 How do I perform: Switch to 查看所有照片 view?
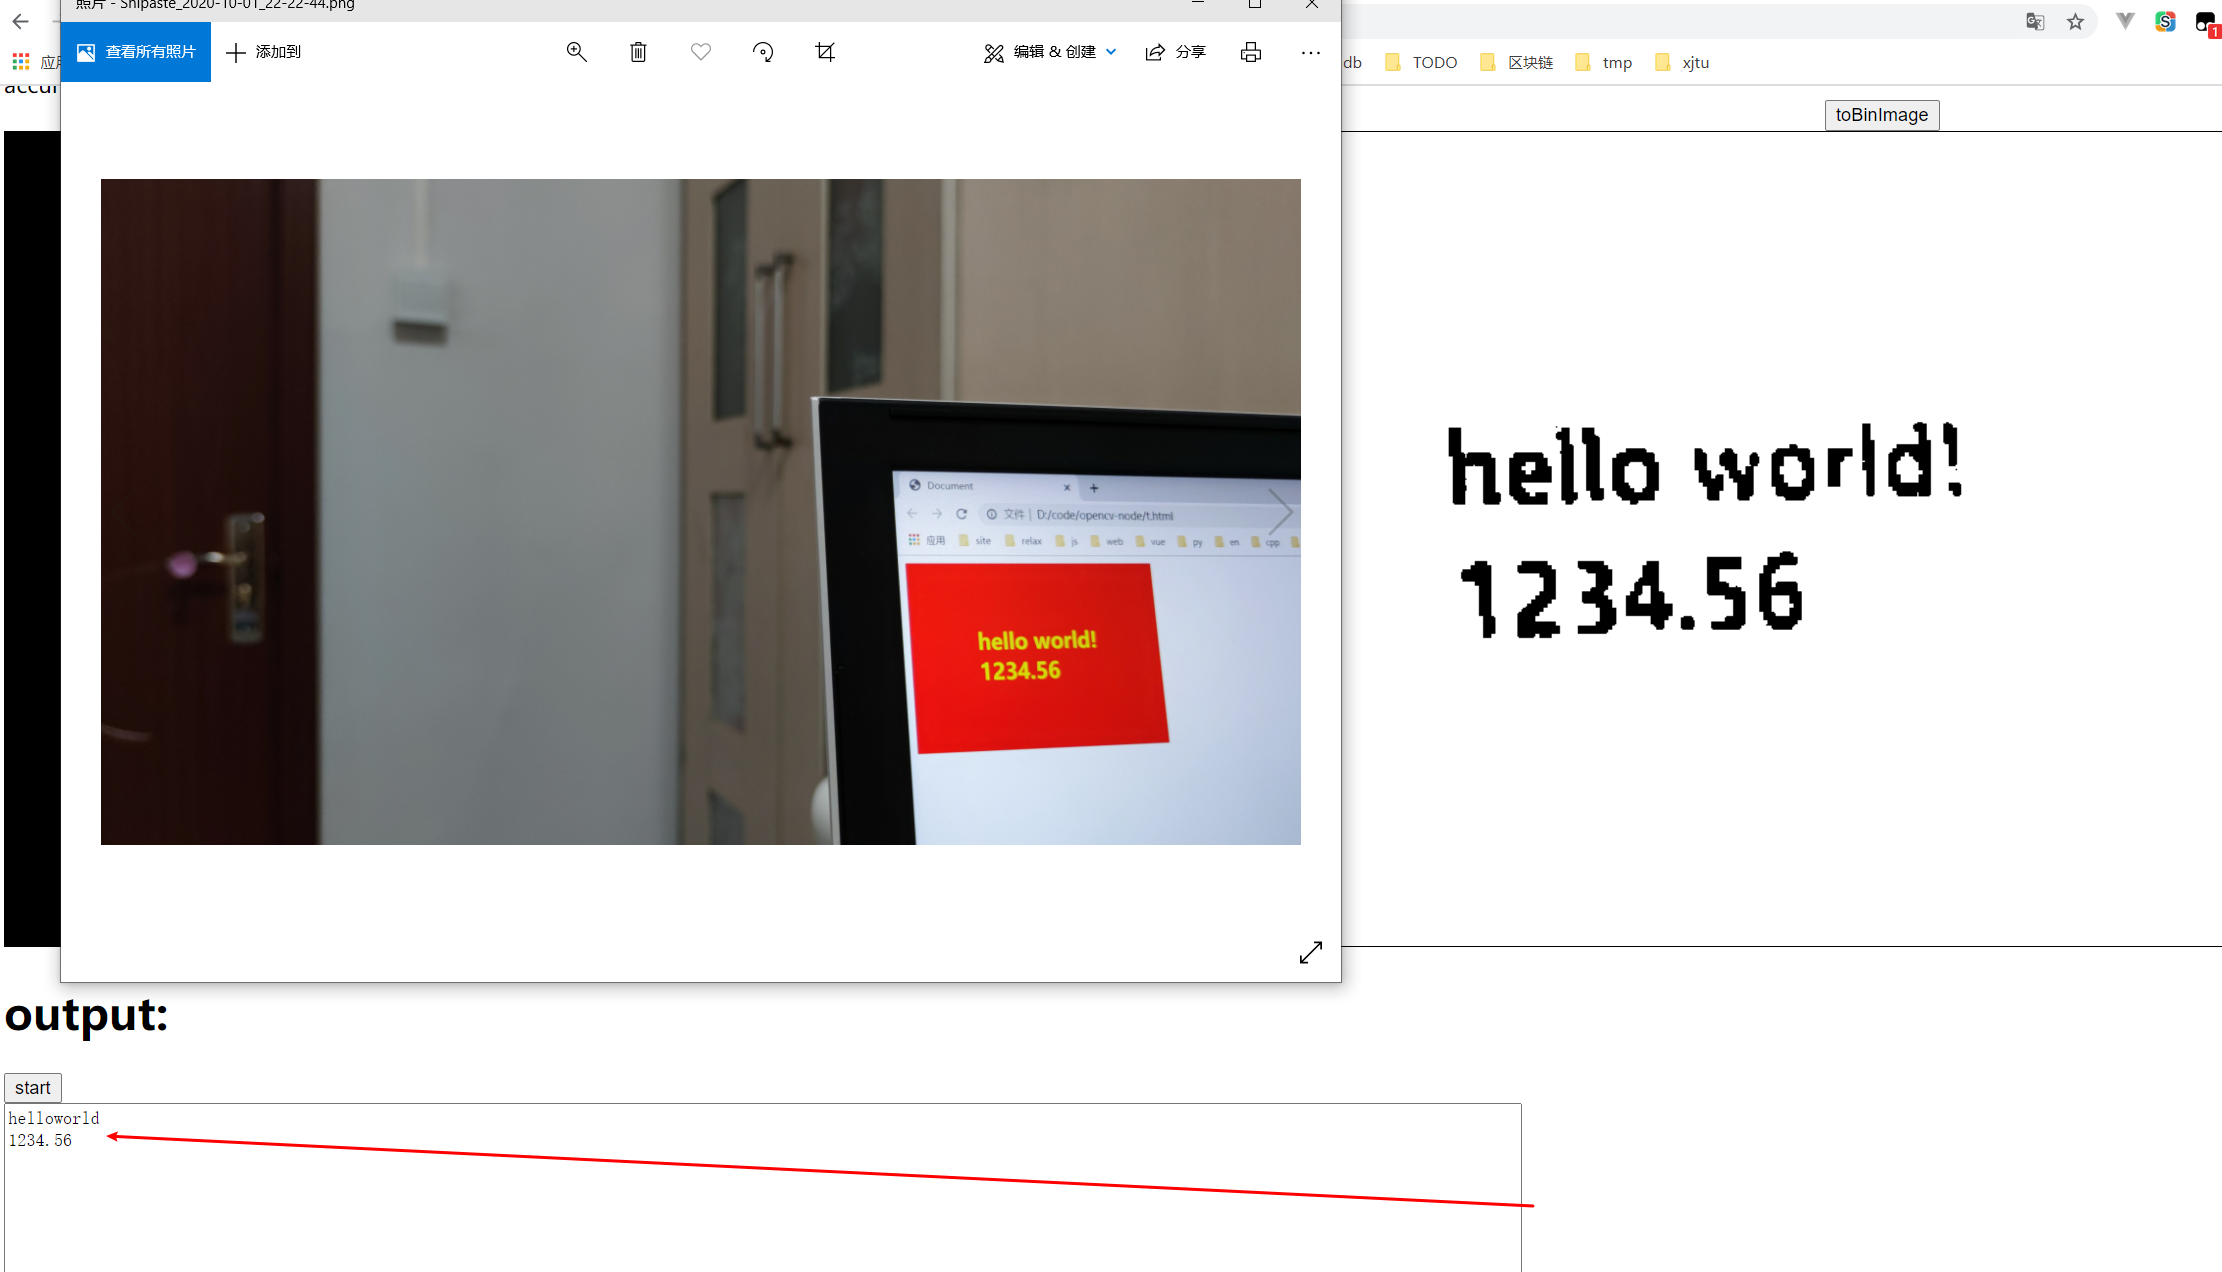click(x=136, y=52)
